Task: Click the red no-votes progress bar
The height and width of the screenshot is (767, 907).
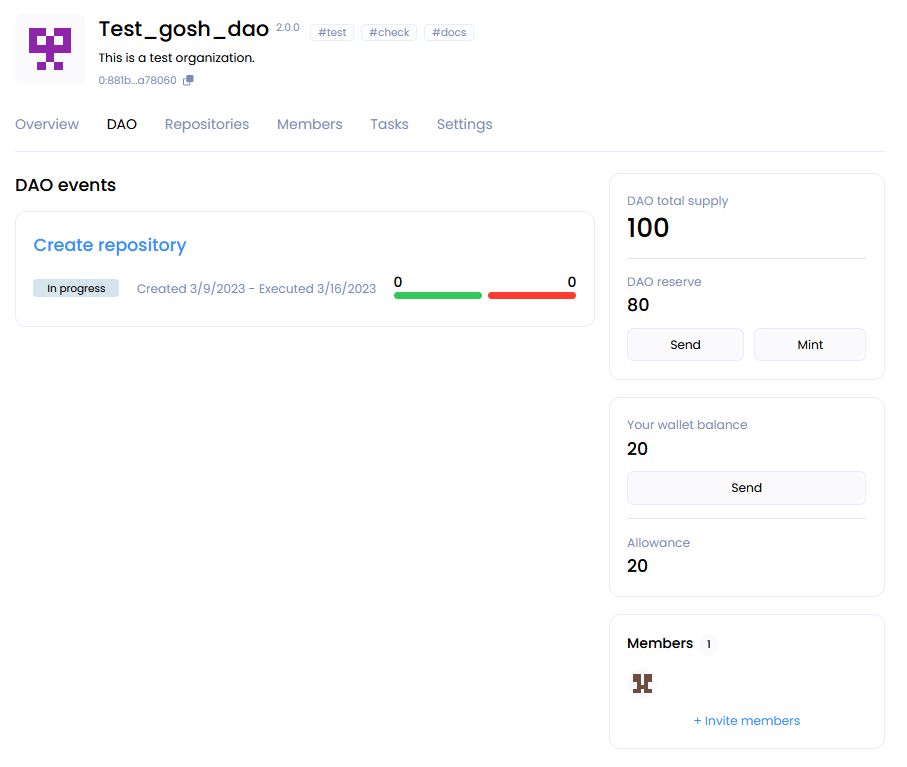Action: click(x=531, y=295)
